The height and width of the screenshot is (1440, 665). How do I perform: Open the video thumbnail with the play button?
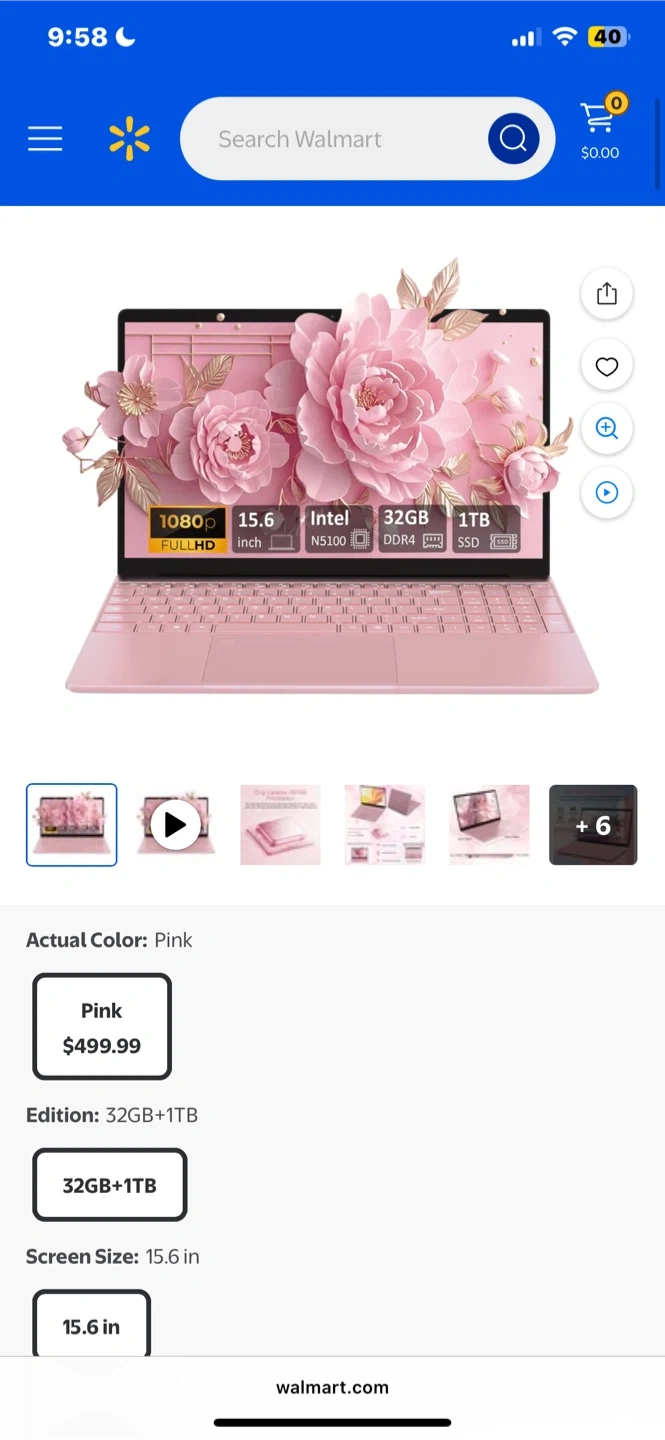coord(176,825)
